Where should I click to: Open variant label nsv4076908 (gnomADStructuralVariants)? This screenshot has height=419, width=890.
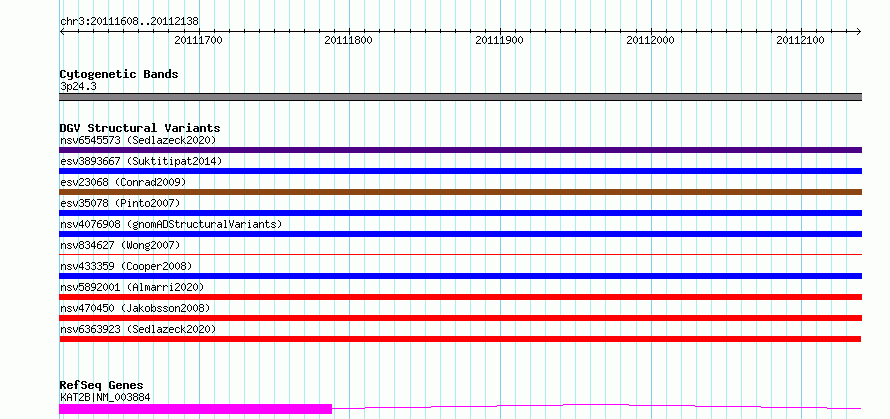click(171, 224)
